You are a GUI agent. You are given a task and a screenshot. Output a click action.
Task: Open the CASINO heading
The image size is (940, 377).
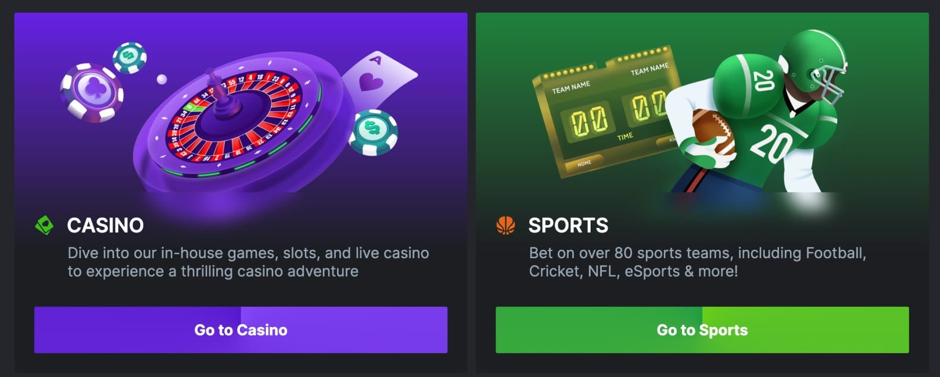click(106, 225)
